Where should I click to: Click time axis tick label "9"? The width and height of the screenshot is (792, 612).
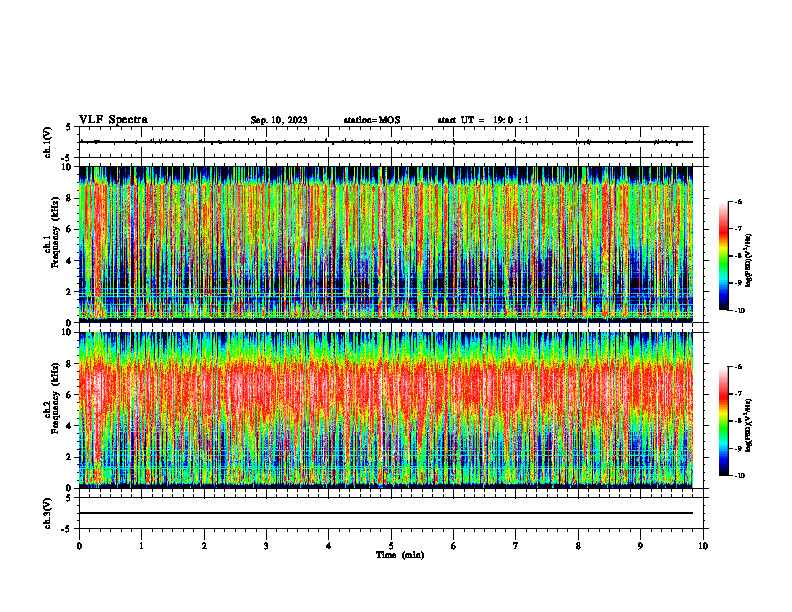click(x=640, y=546)
